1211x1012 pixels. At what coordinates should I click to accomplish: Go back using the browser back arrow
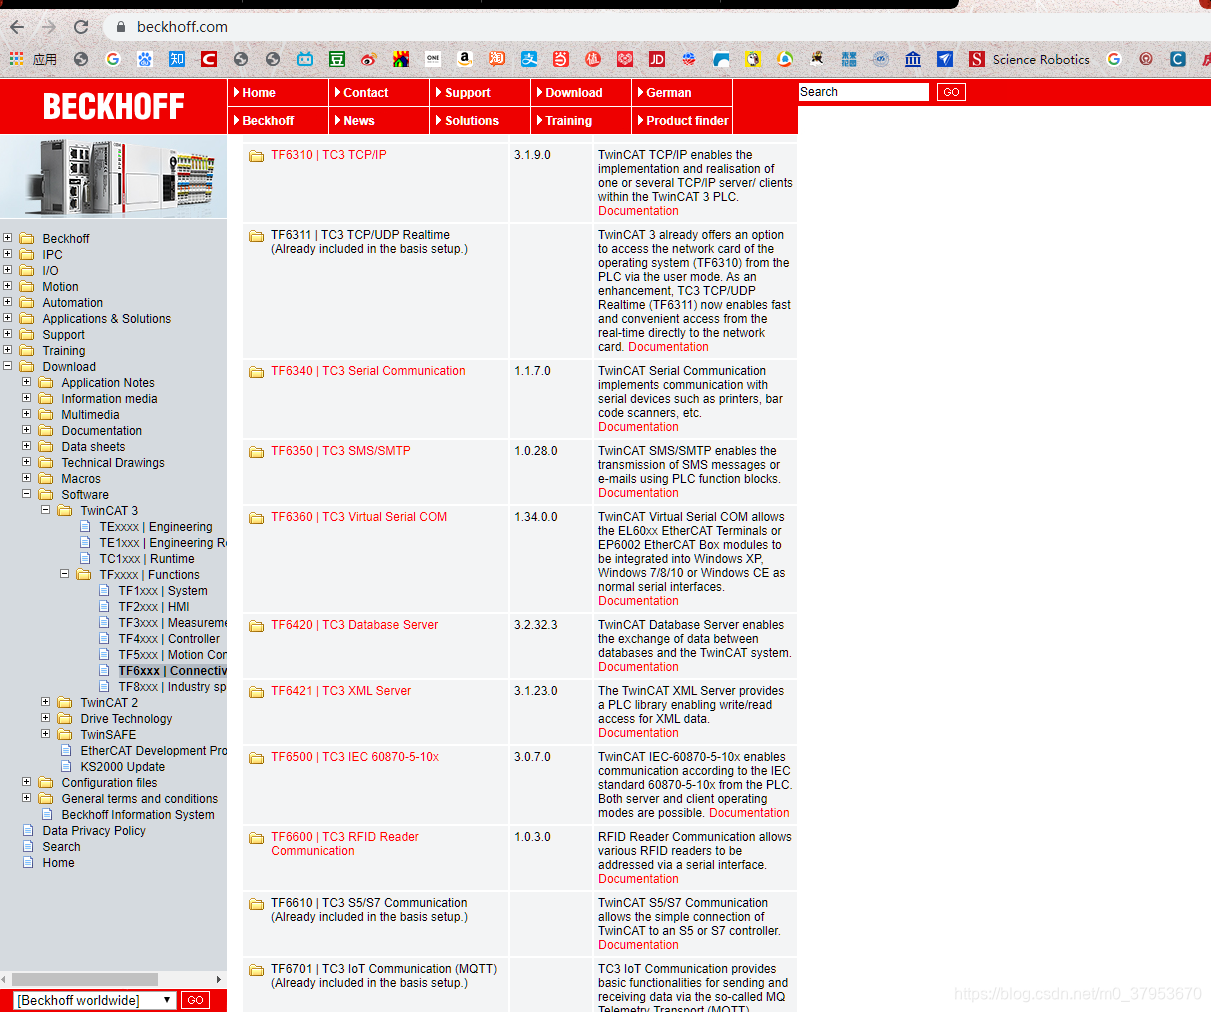(x=17, y=27)
